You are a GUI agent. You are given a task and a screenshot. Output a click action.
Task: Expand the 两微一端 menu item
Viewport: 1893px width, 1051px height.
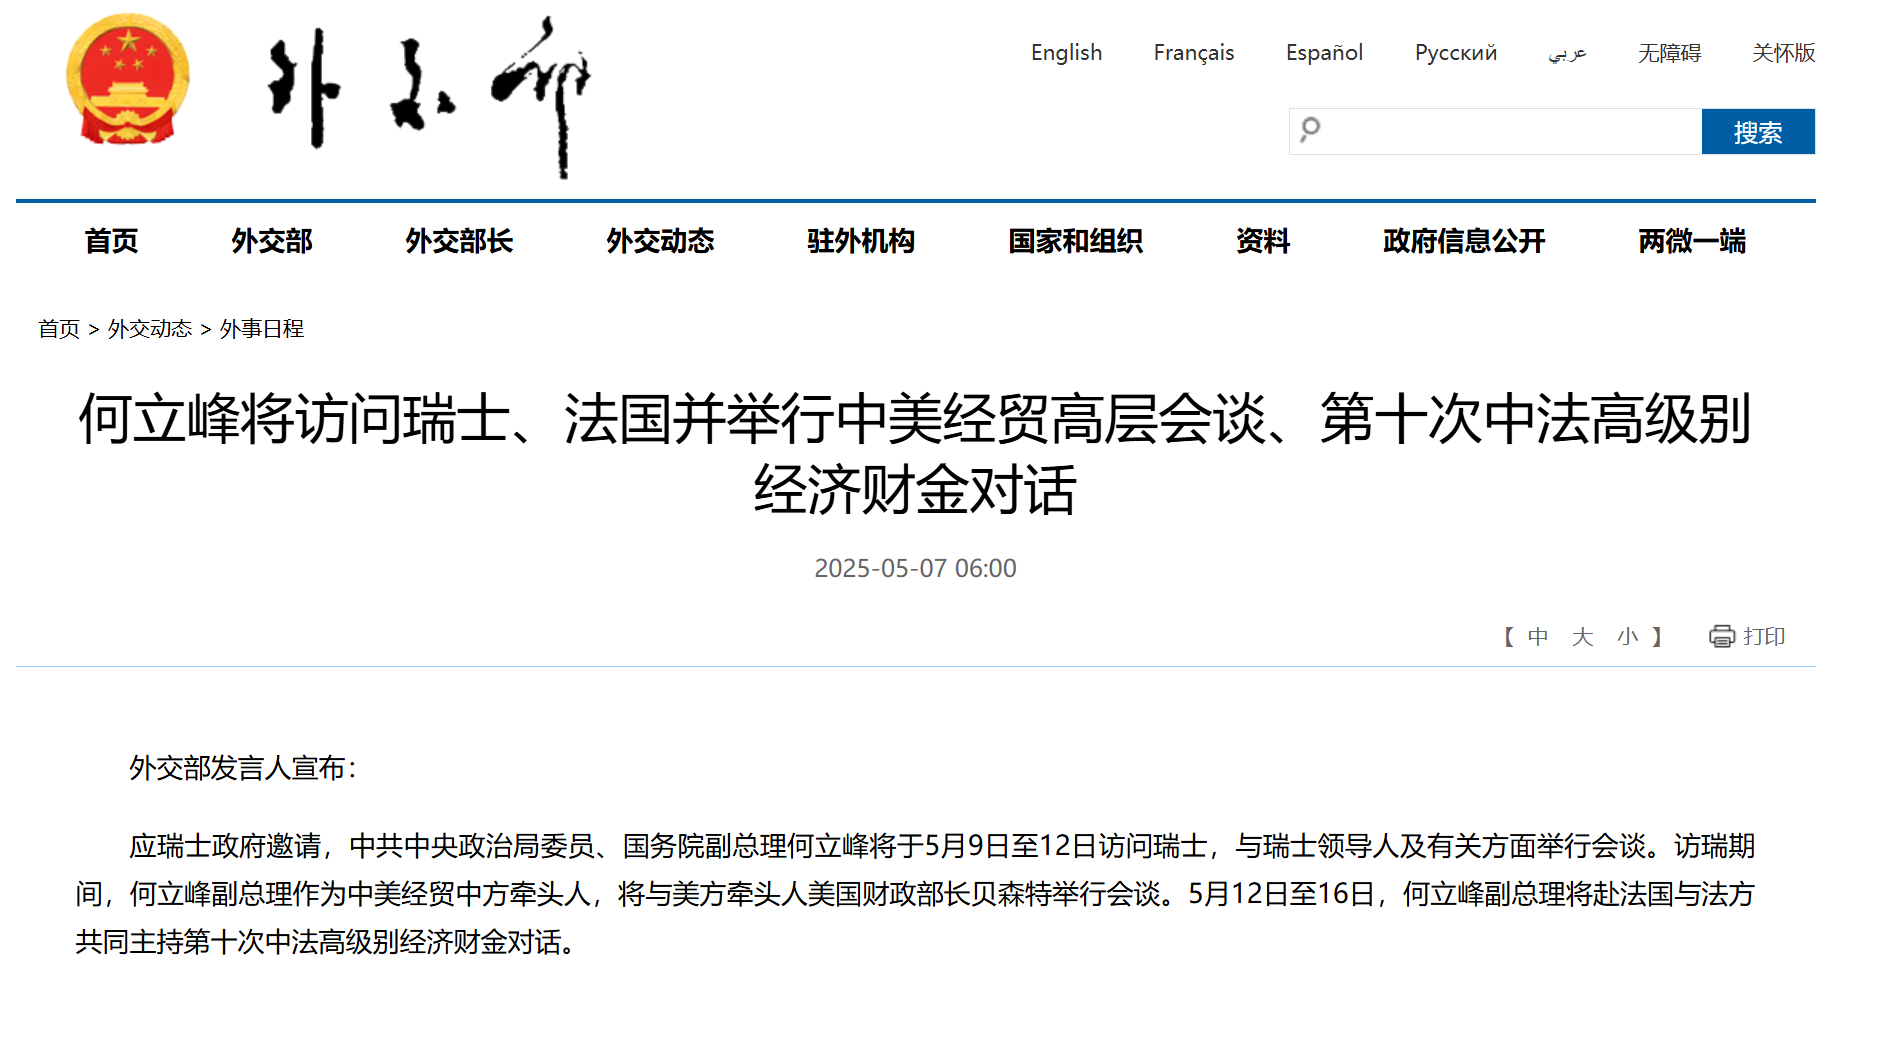pyautogui.click(x=1691, y=241)
